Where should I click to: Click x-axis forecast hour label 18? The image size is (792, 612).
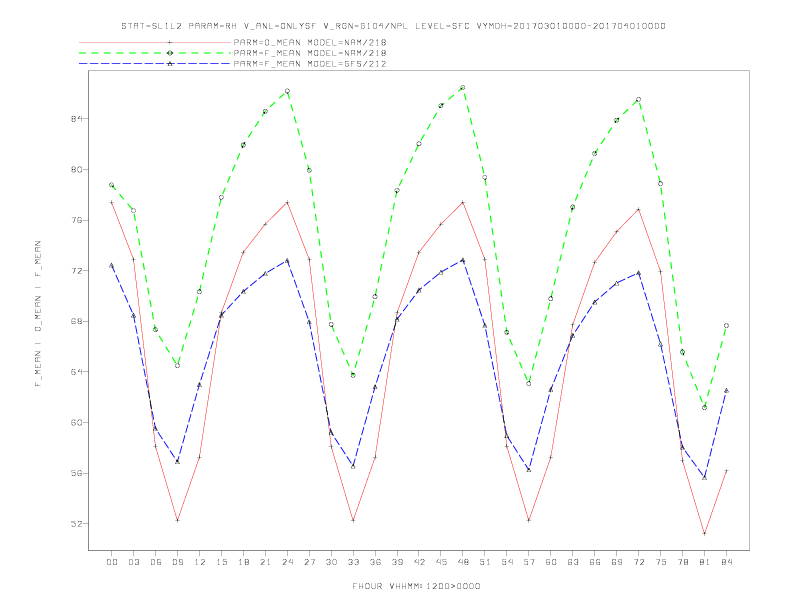(243, 562)
